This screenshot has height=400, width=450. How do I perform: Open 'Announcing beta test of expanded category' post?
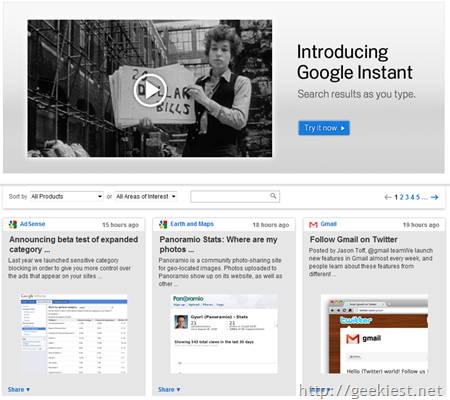(x=73, y=244)
